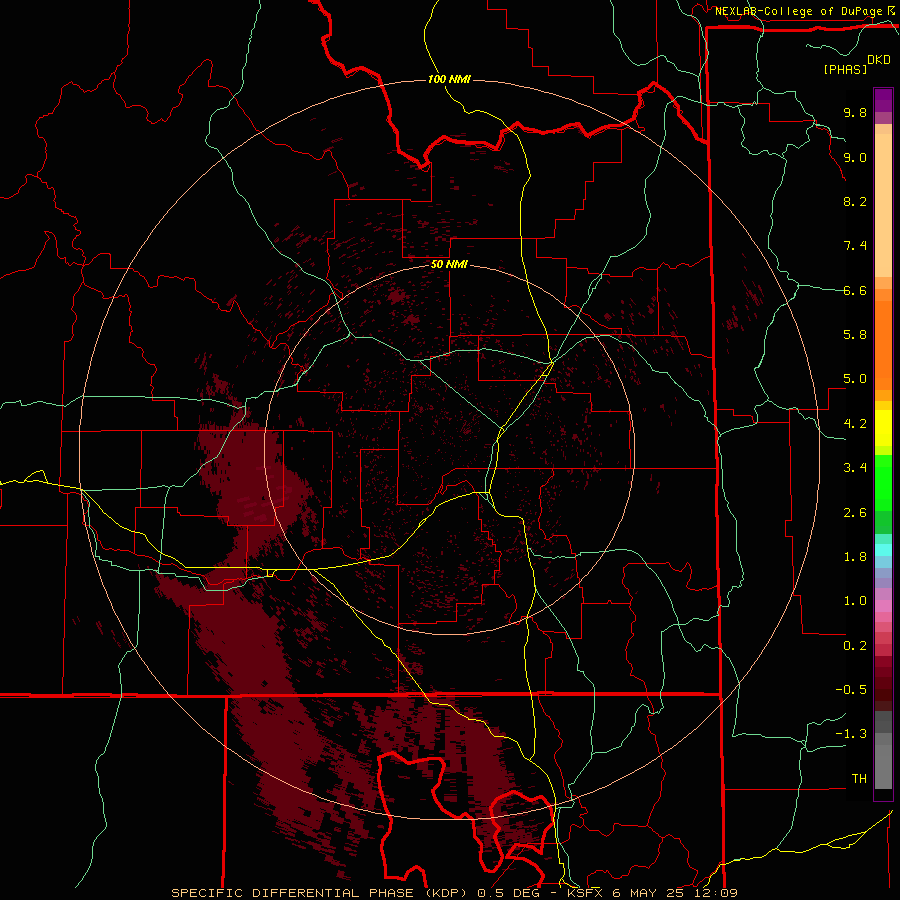Click the 2.6 value on the color scale

pyautogui.click(x=855, y=513)
